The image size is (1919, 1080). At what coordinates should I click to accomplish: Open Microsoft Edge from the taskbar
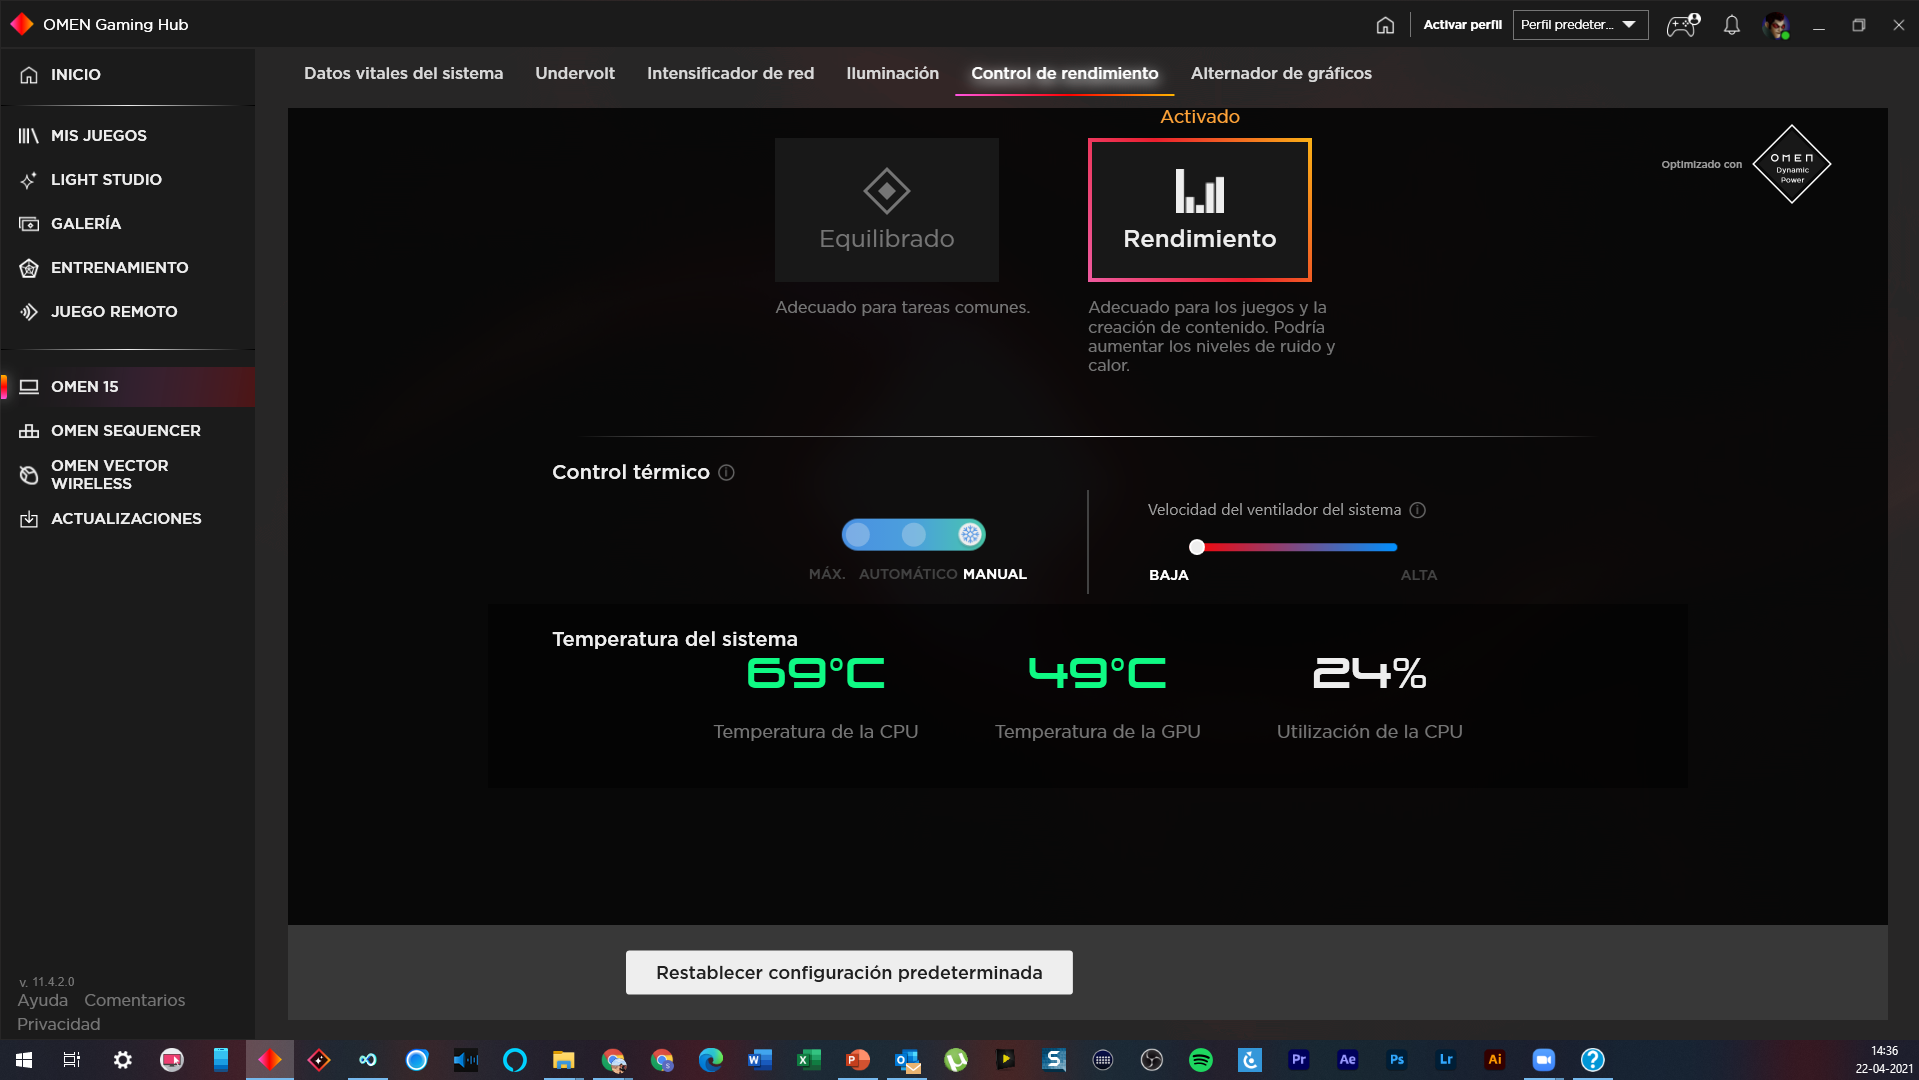[711, 1060]
